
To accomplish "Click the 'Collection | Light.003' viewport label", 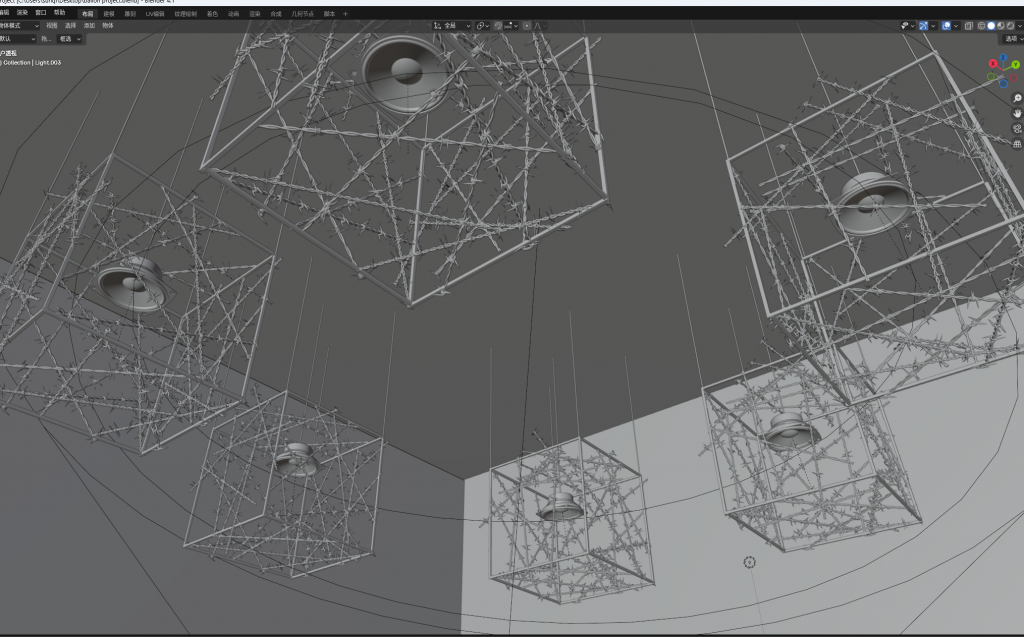I will coord(32,63).
